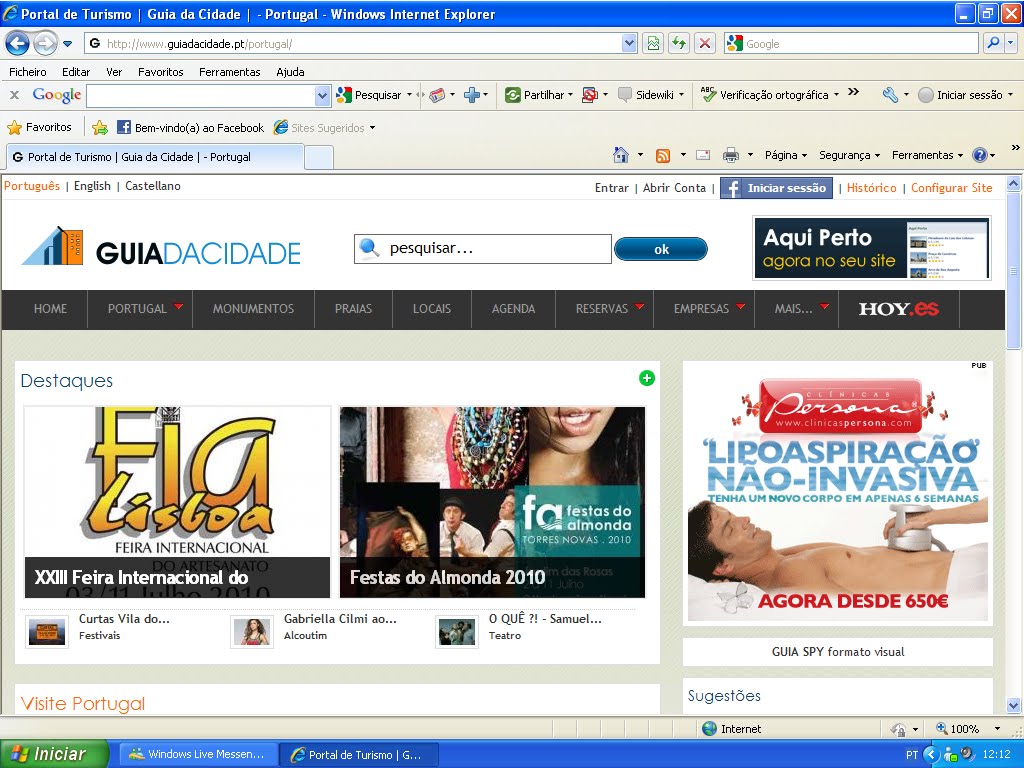Click the RSS feeds icon

[x=663, y=155]
